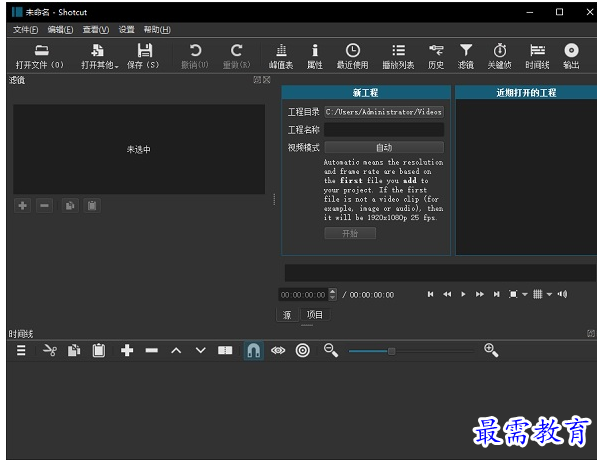Click the fast forward button

pos(480,294)
